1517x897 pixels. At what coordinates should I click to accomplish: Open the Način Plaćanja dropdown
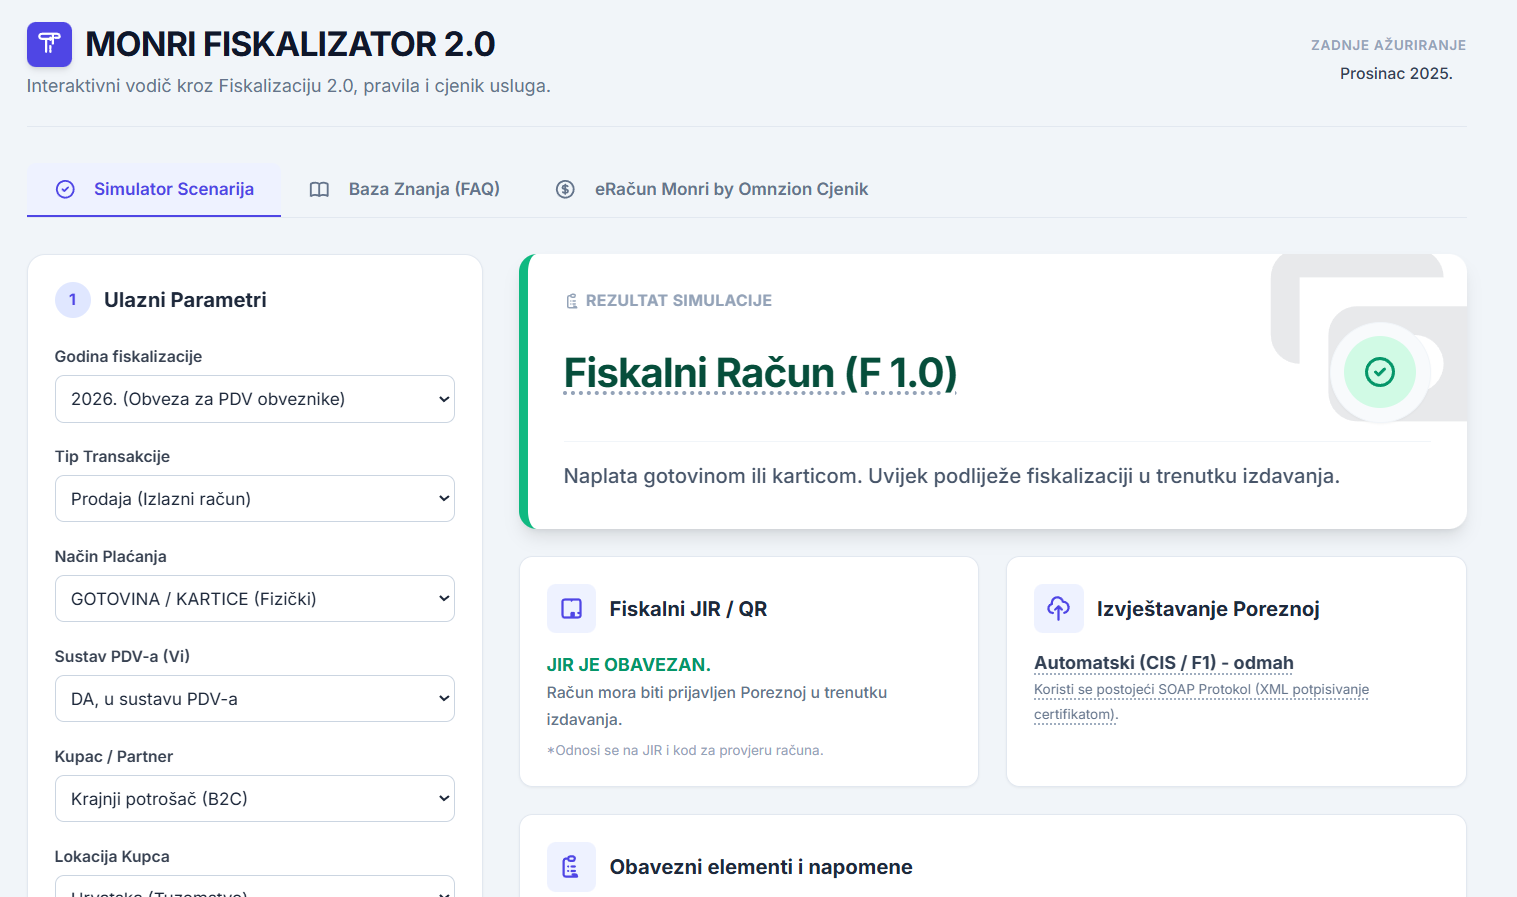(254, 598)
